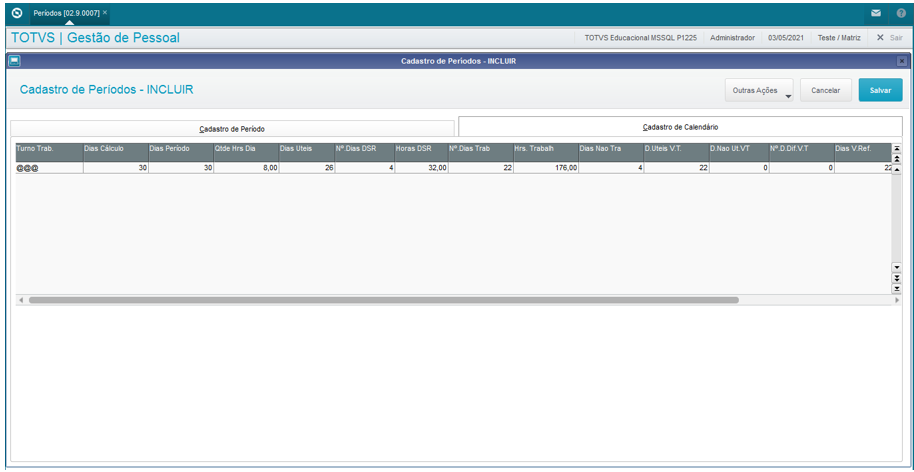Click the Dias Cálculo column header
The height and width of the screenshot is (472, 914).
coord(115,152)
